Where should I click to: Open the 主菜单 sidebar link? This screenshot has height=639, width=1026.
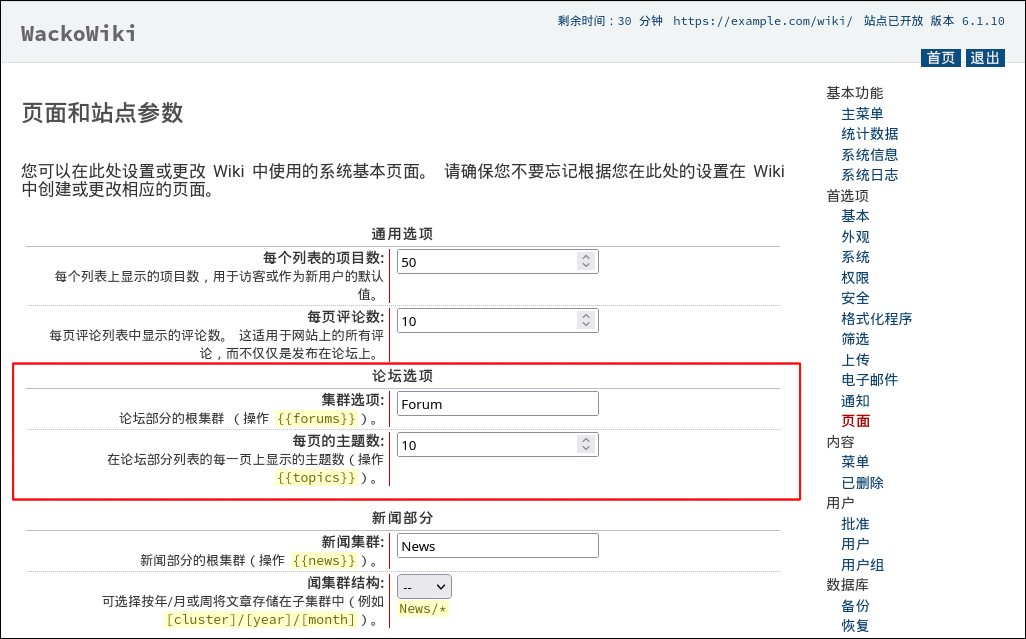tap(862, 114)
